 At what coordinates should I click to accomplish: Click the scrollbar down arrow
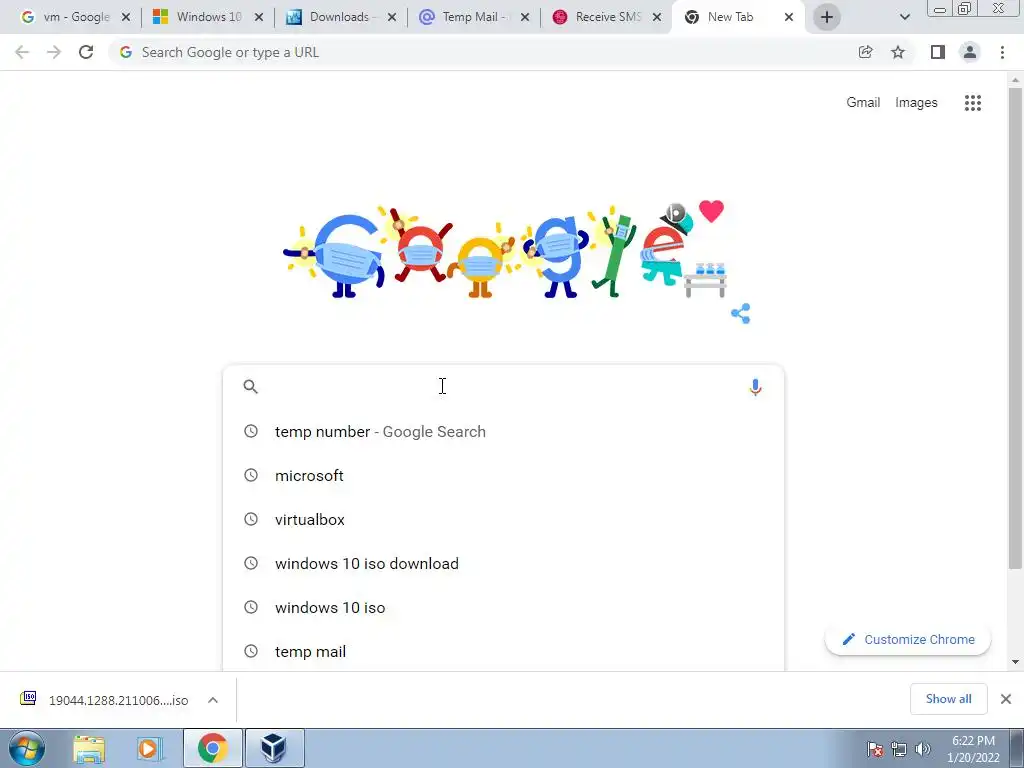click(1015, 662)
